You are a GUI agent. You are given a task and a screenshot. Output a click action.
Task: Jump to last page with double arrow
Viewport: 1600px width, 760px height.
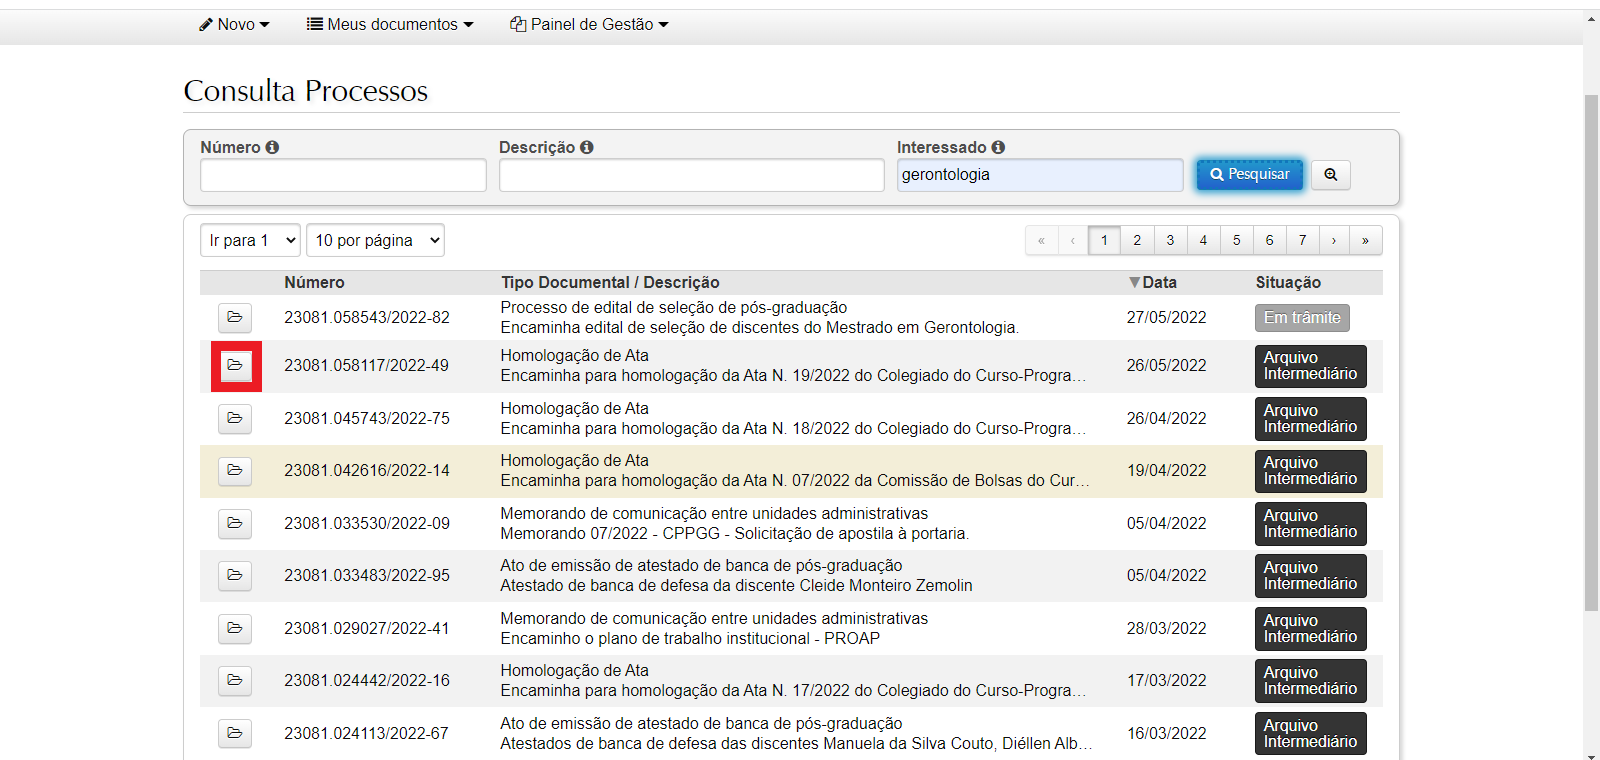pyautogui.click(x=1365, y=240)
